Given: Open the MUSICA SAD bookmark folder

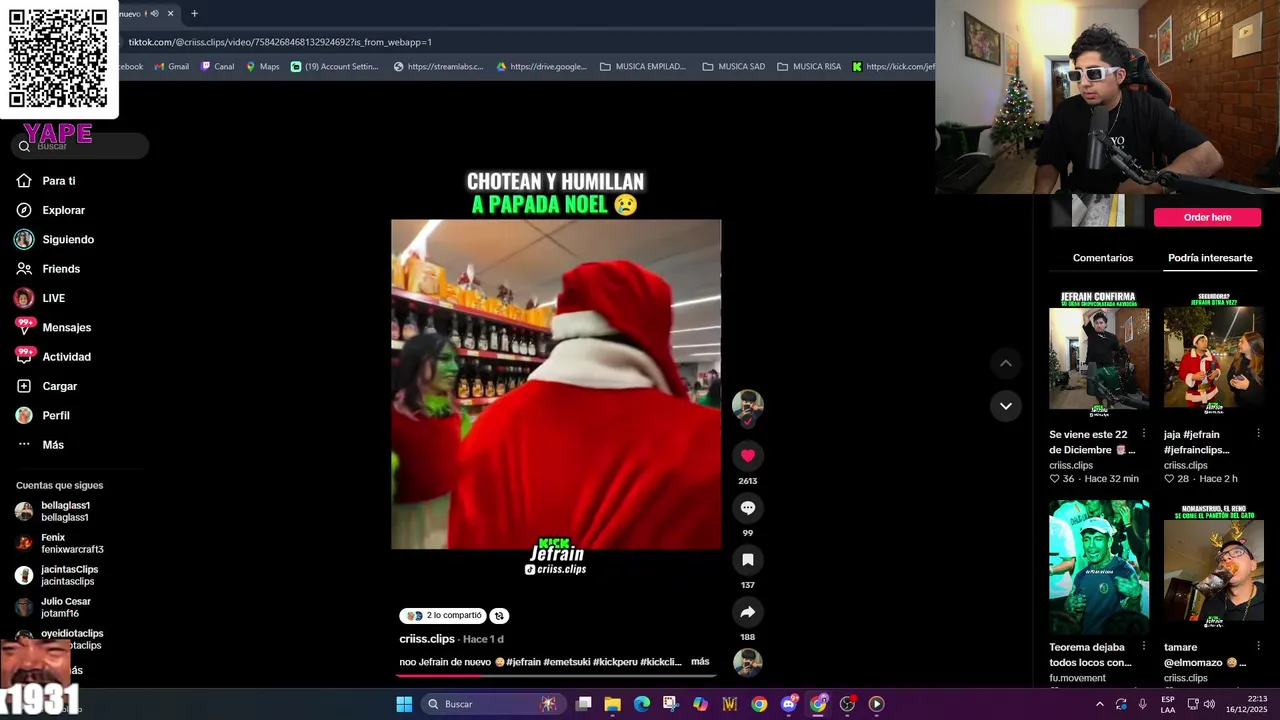Looking at the screenshot, I should [734, 67].
